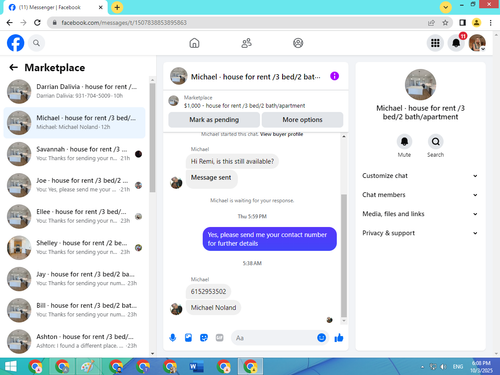Click the chat header Michael listing title
The height and width of the screenshot is (375, 500).
click(x=255, y=77)
